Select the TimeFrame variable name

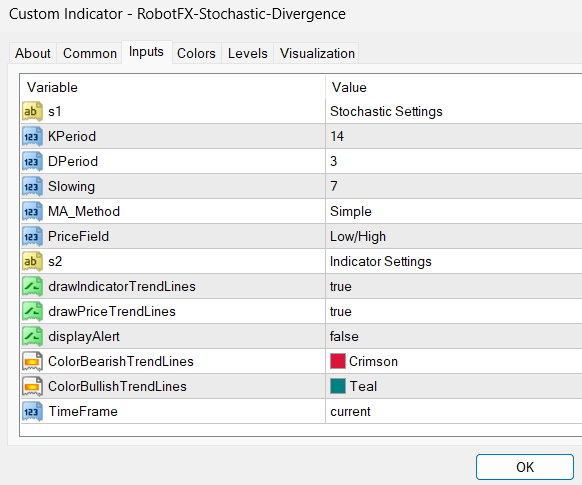83,411
